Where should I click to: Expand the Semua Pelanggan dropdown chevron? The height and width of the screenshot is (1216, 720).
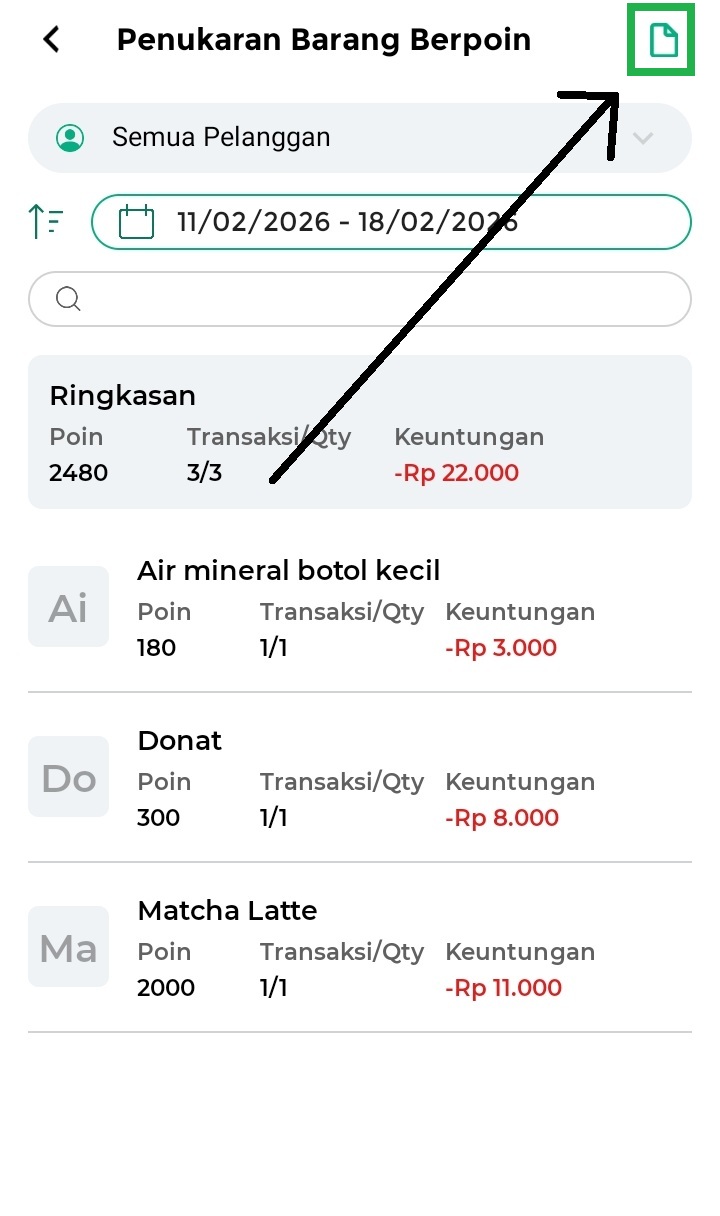tap(643, 138)
